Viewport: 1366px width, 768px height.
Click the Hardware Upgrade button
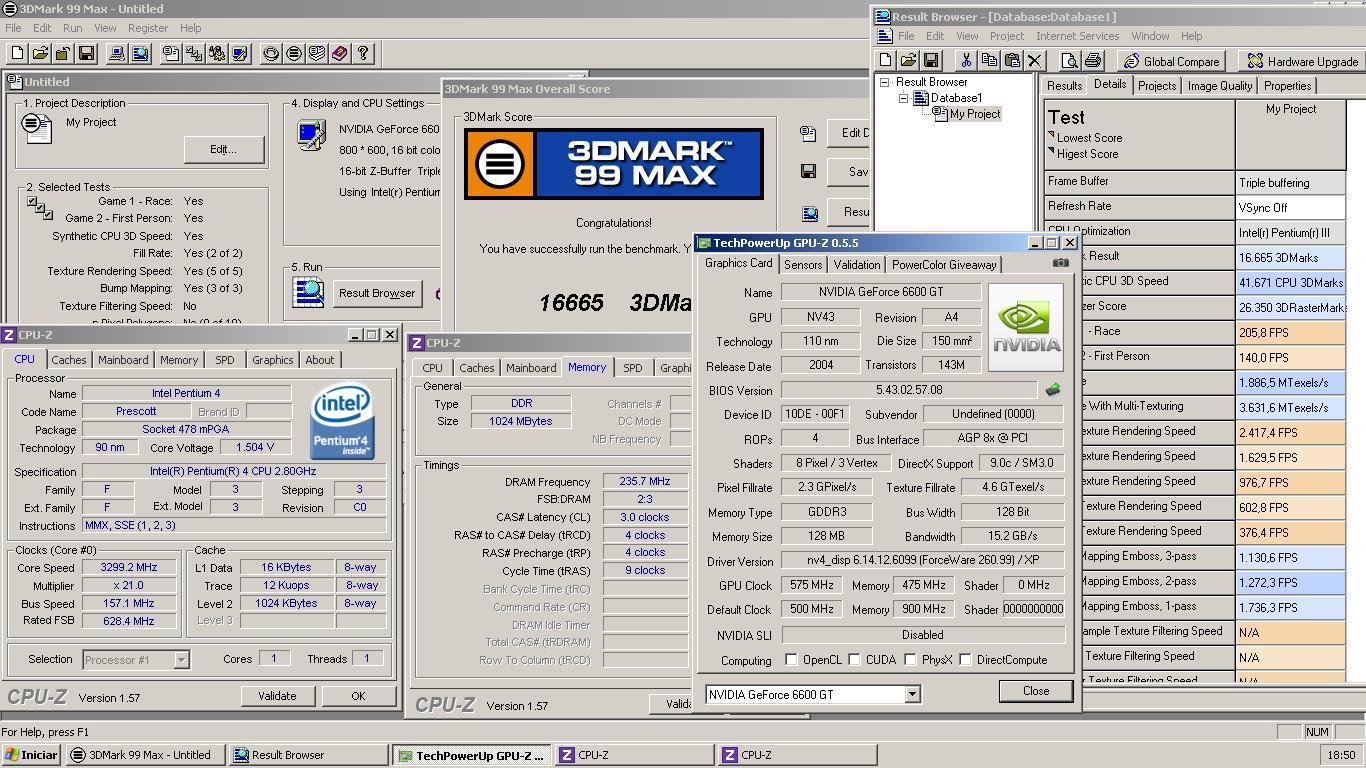point(1302,61)
